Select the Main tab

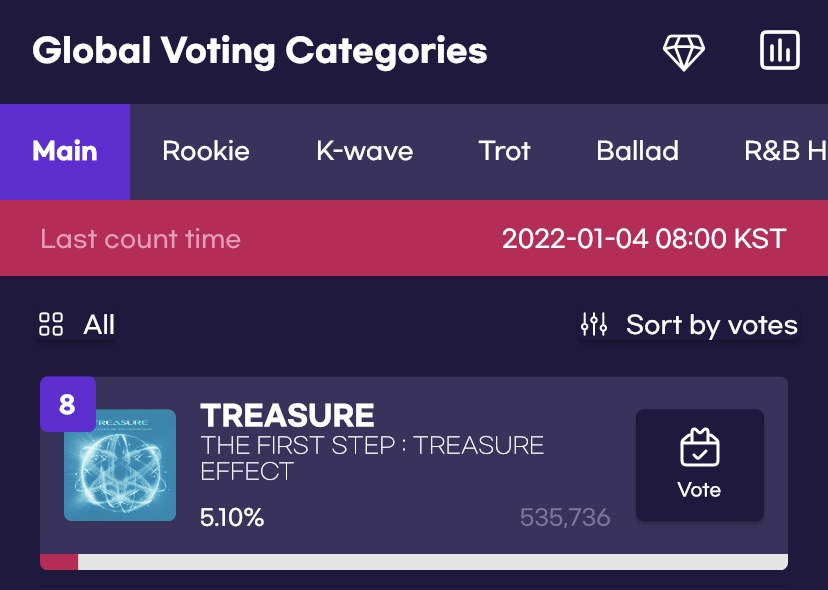65,152
